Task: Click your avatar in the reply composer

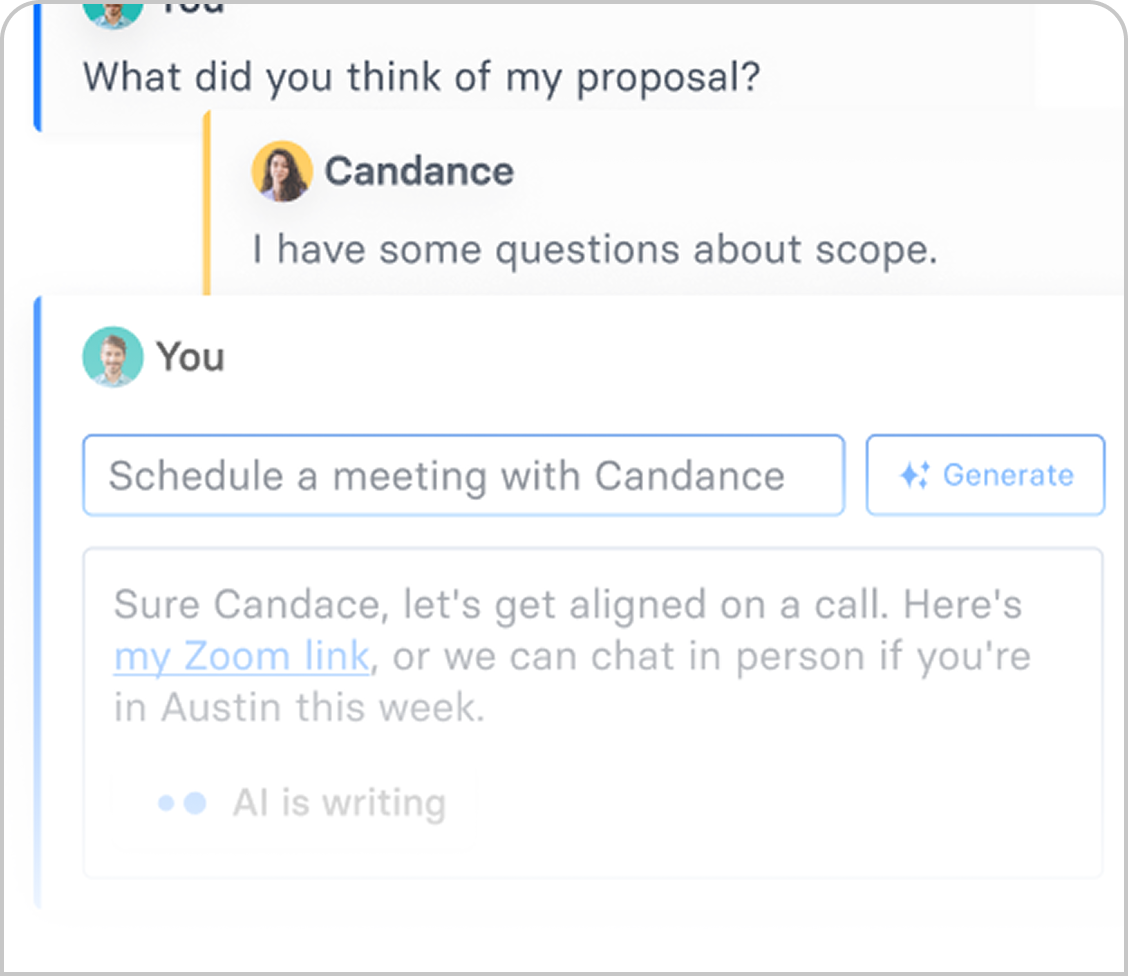Action: click(113, 357)
